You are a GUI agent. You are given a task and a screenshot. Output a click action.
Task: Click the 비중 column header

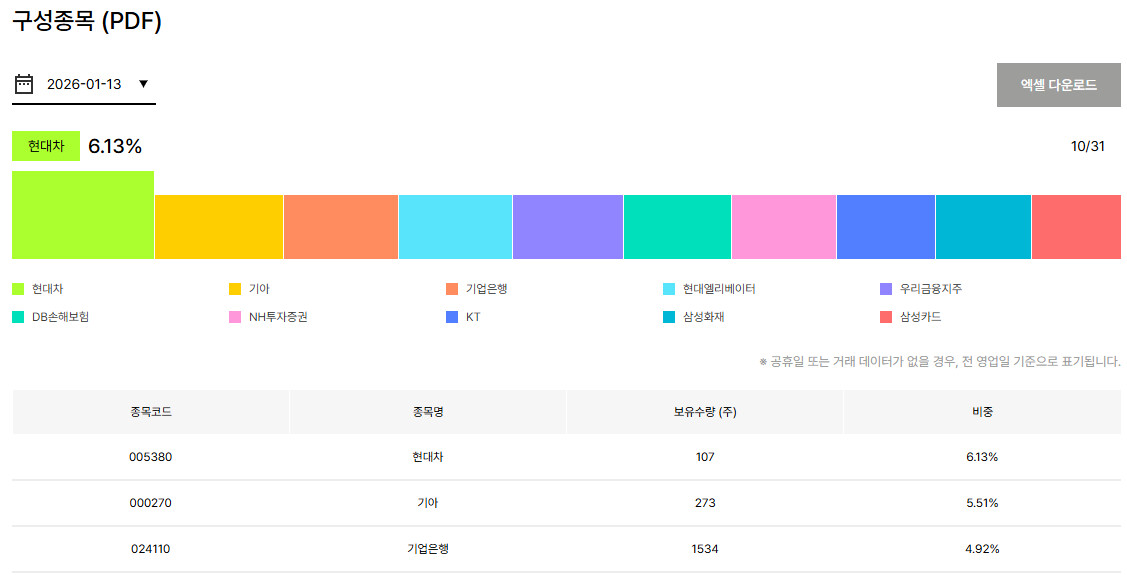pyautogui.click(x=982, y=413)
